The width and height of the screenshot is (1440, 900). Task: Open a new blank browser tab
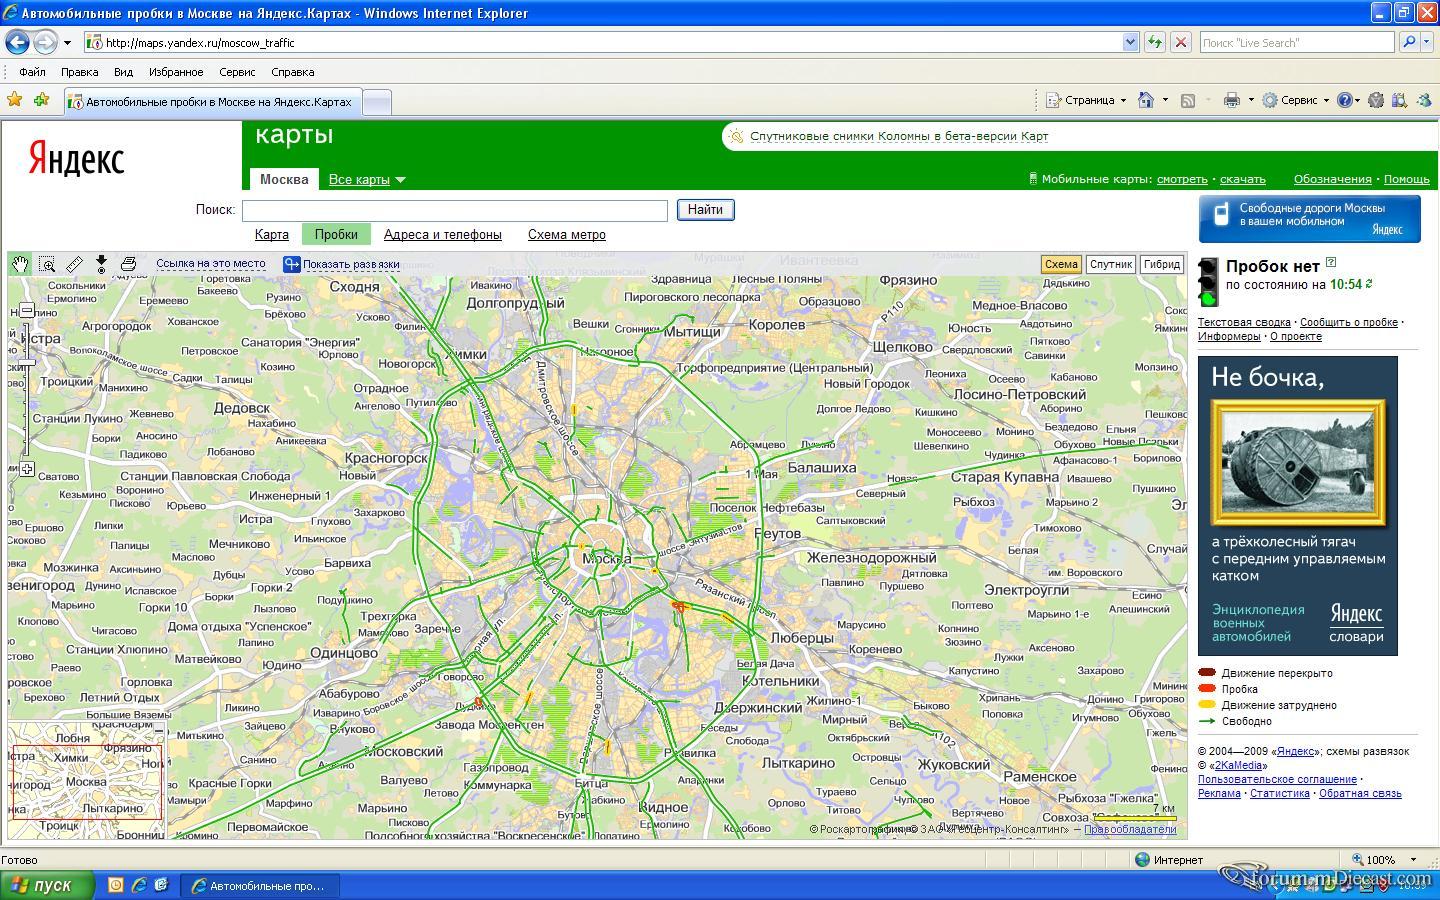point(376,102)
